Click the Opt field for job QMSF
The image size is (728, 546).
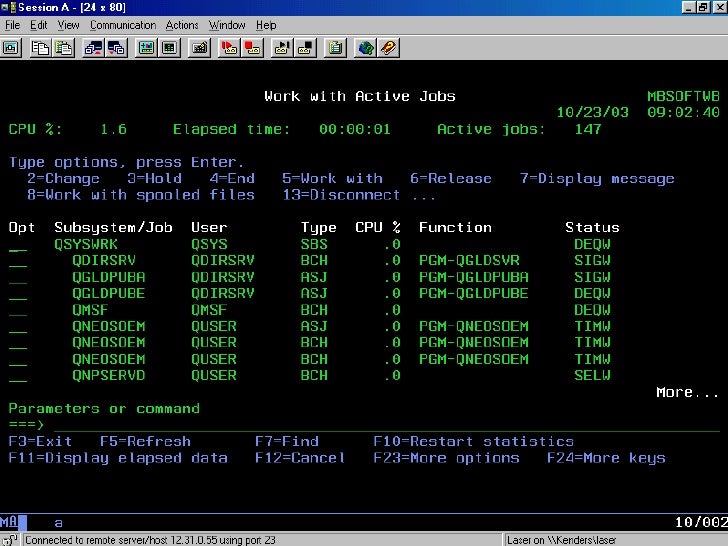18,311
